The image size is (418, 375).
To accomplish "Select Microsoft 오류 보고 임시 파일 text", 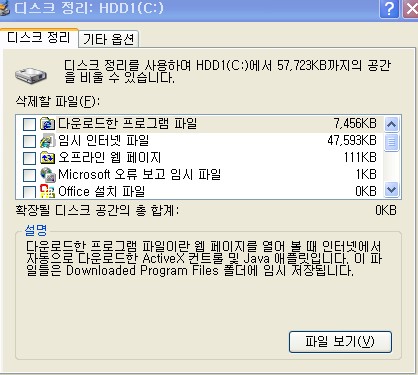I will [139, 174].
